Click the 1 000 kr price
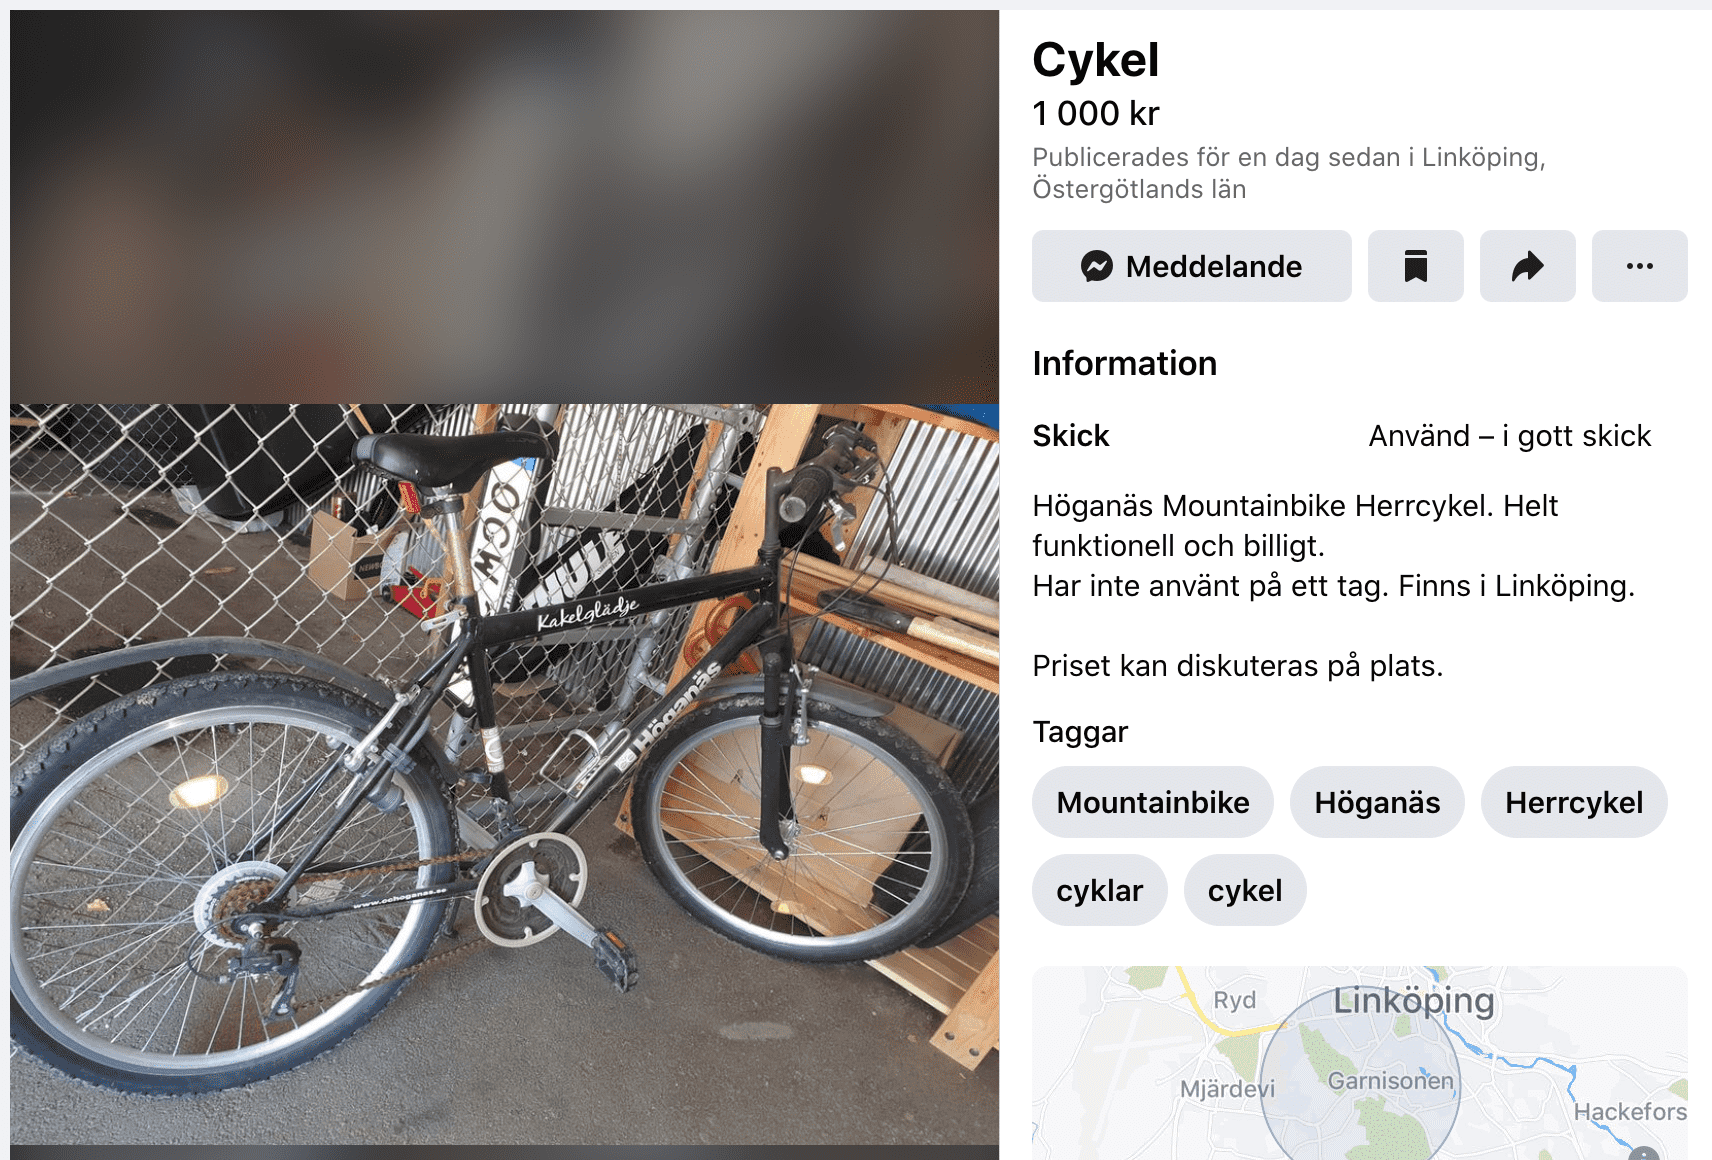This screenshot has width=1712, height=1160. click(x=1095, y=114)
